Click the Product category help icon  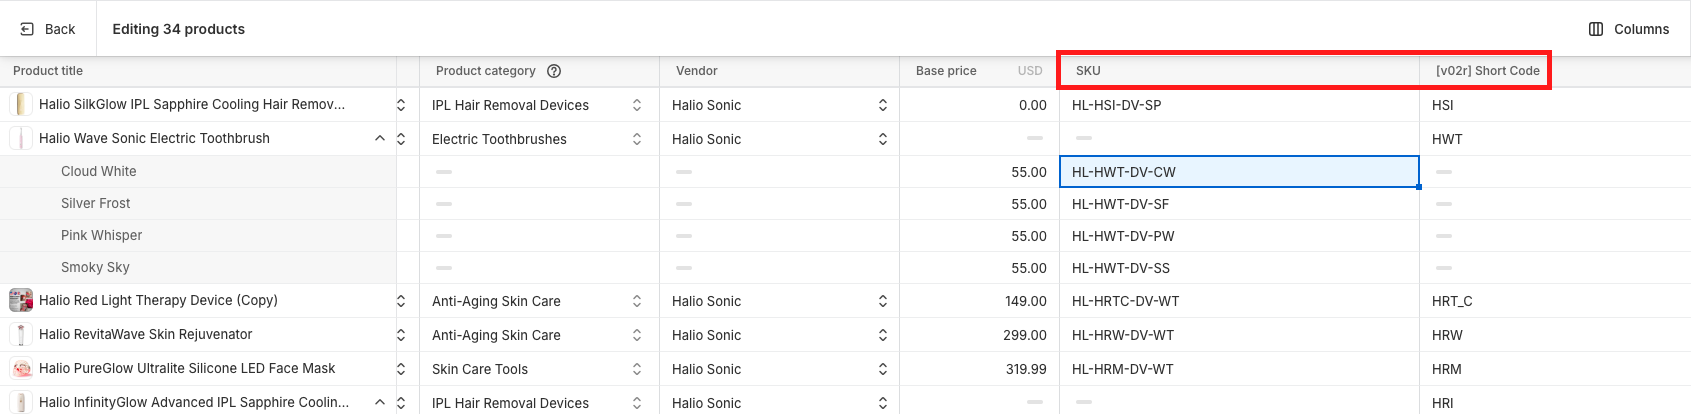554,71
